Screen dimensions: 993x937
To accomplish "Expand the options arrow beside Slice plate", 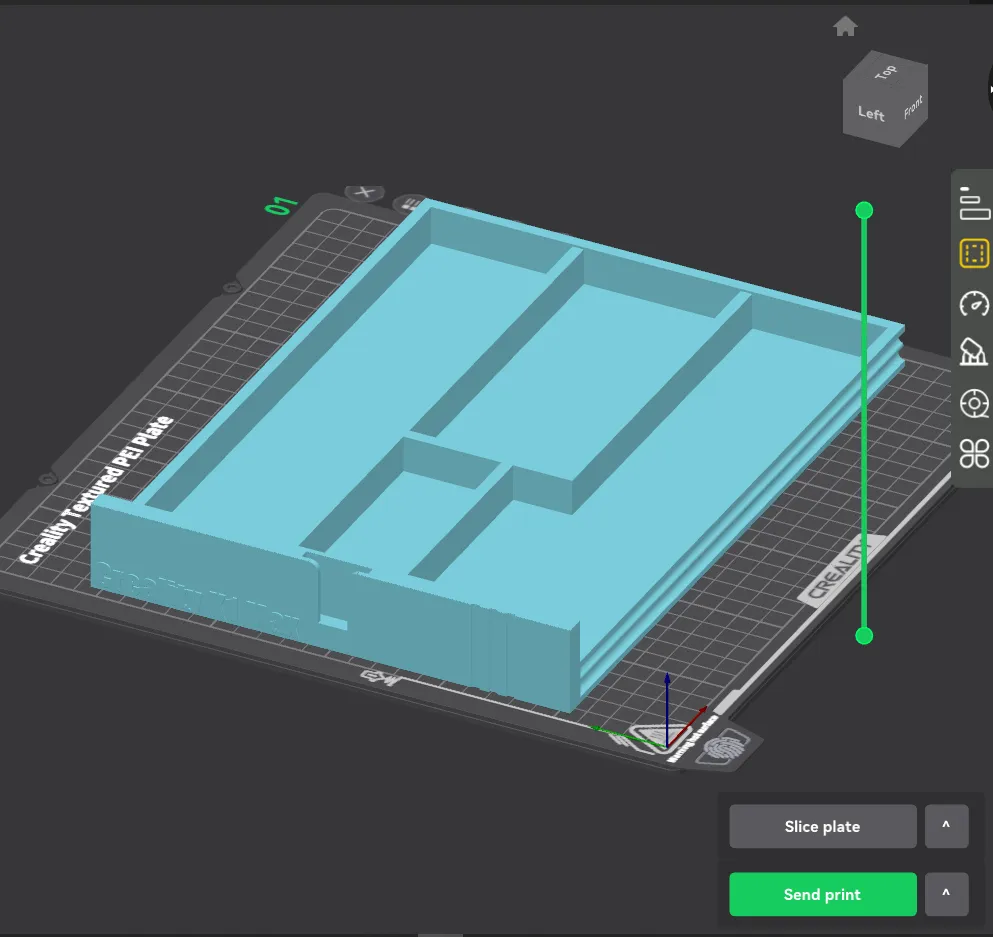I will [x=946, y=827].
